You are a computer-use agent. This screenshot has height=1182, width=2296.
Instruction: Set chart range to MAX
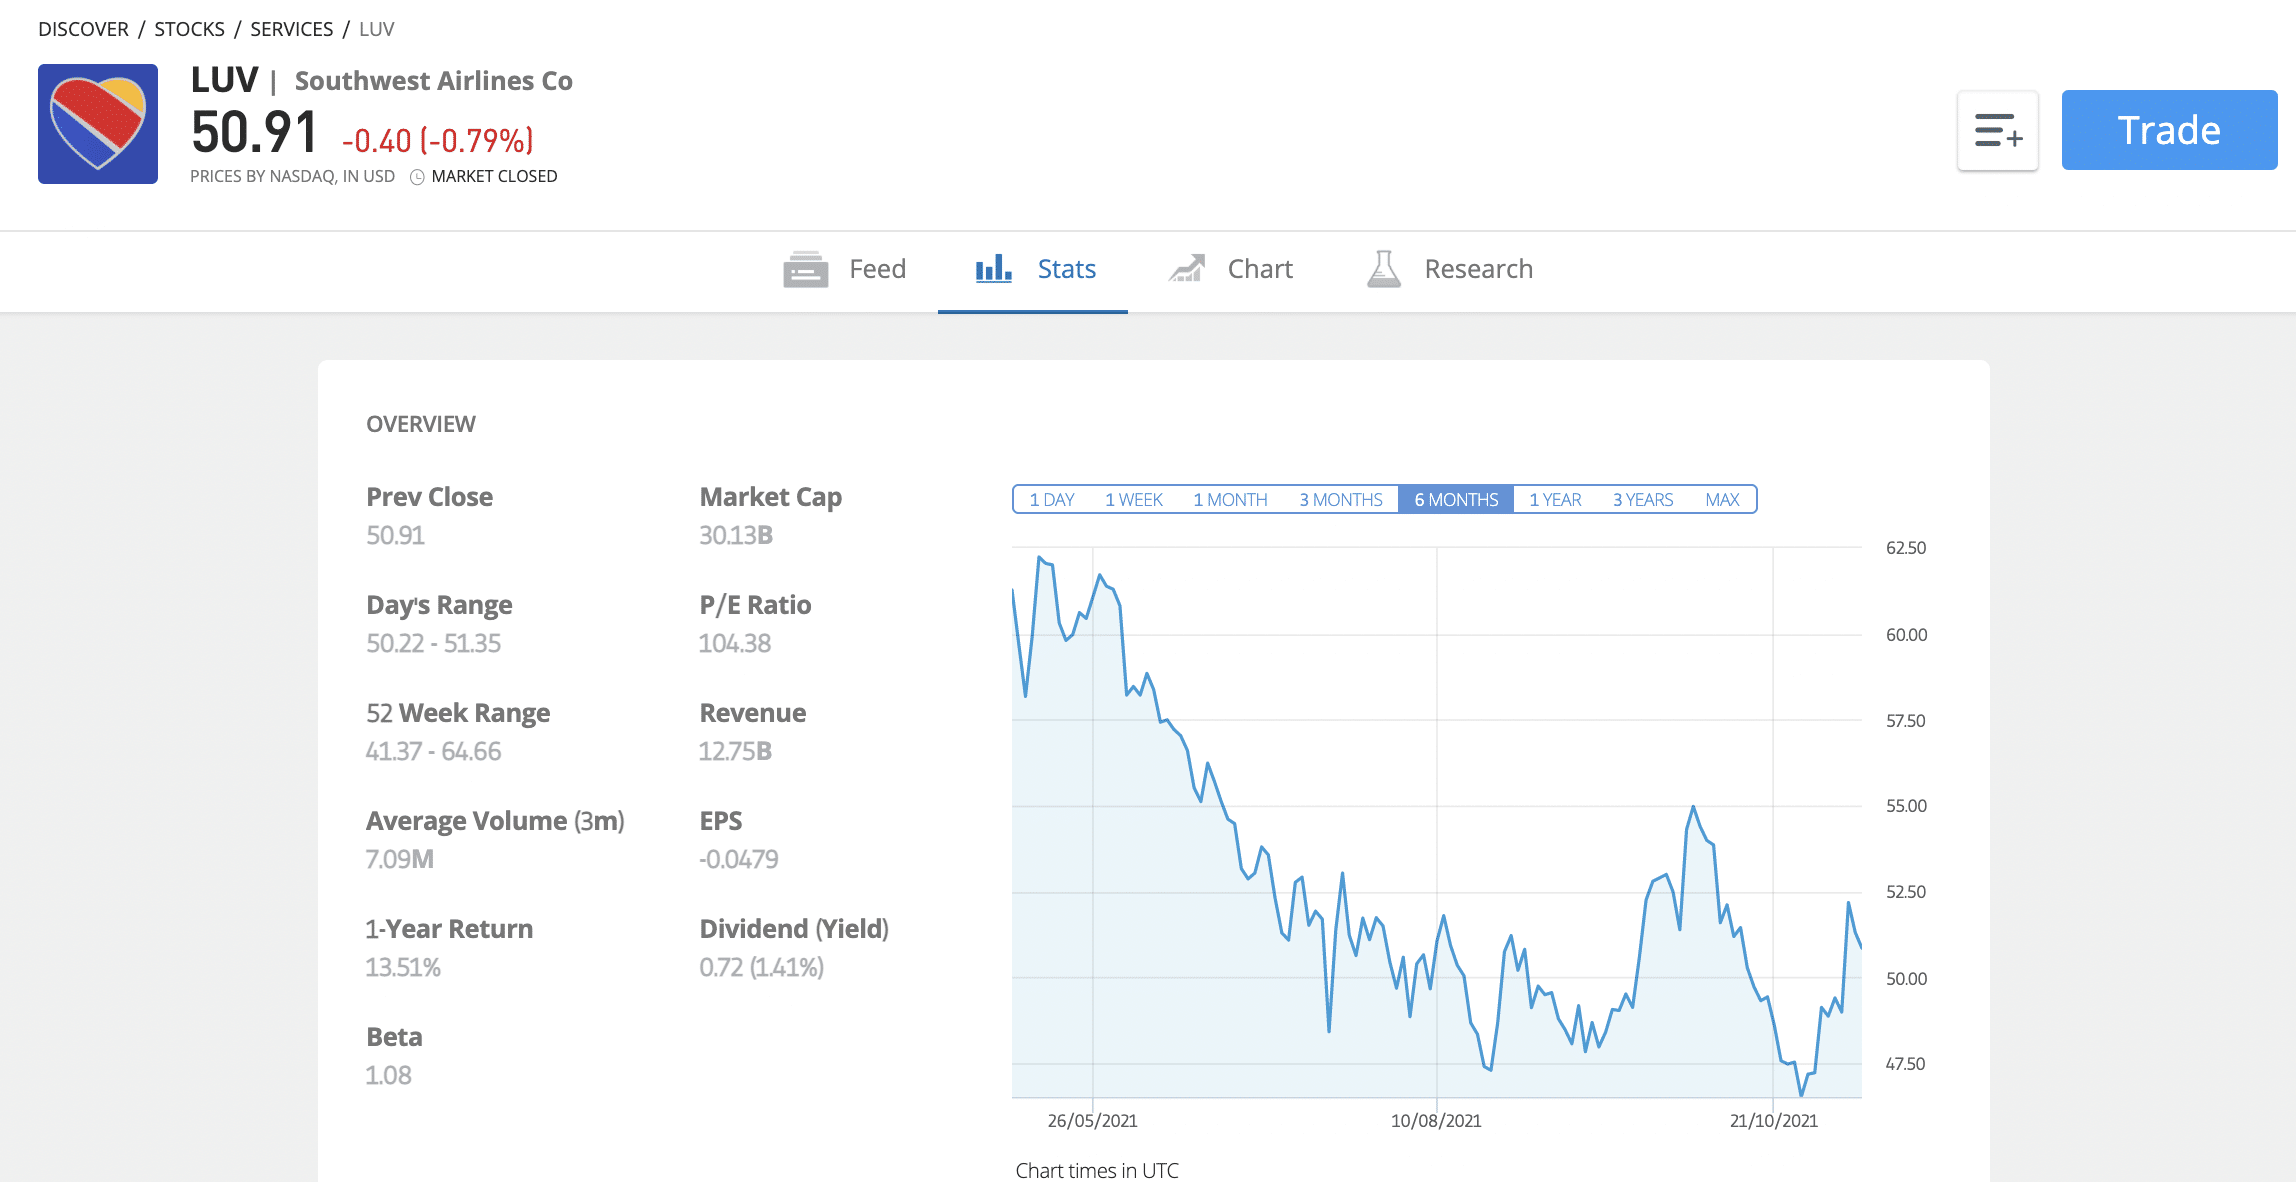1722,499
